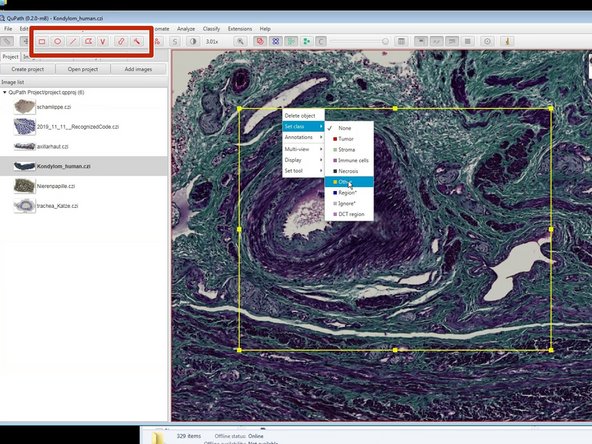Click the yellow icon at toolbar end

507,42
